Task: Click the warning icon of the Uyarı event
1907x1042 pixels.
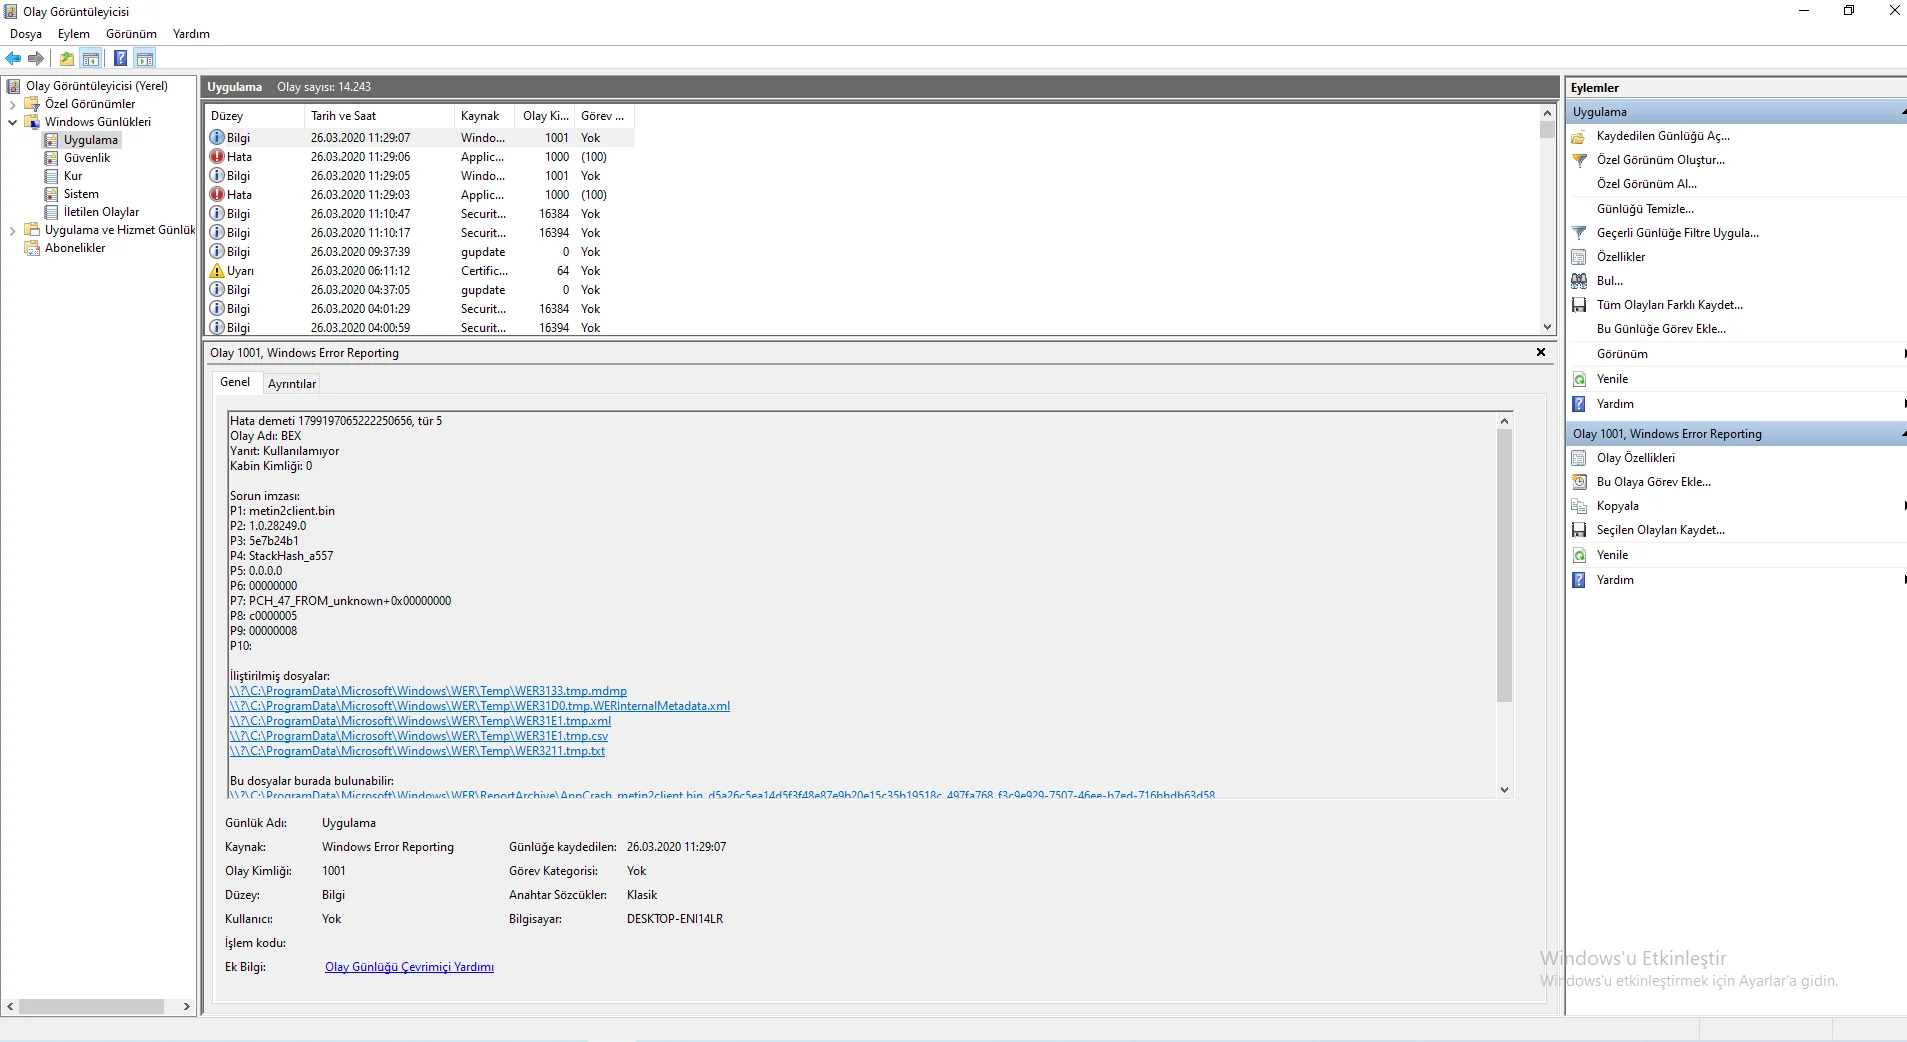Action: coord(217,271)
